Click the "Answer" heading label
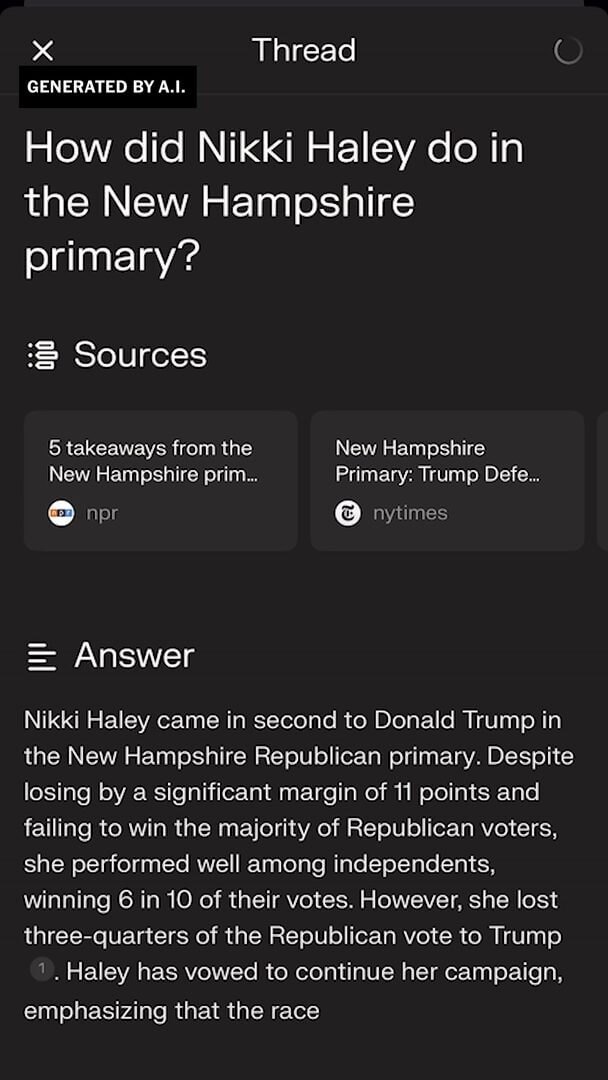 click(x=134, y=656)
